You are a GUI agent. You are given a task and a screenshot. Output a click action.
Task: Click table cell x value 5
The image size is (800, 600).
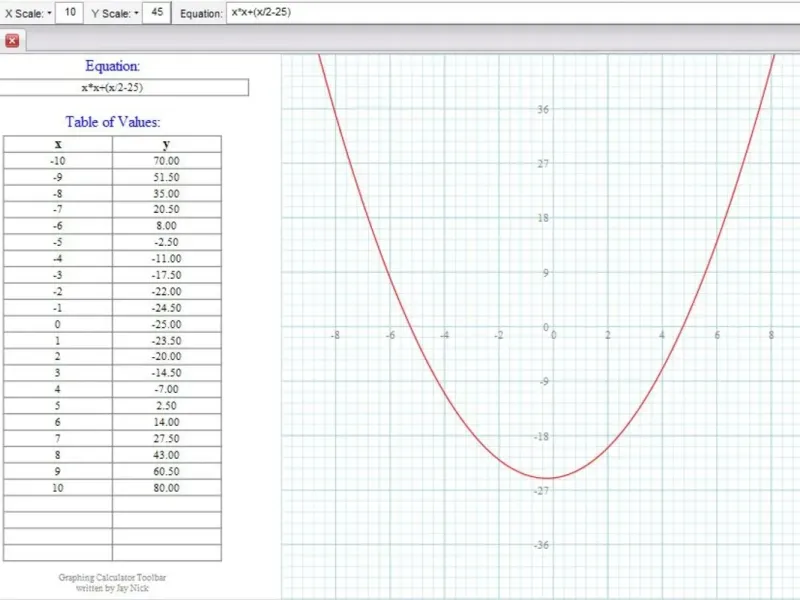(58, 406)
